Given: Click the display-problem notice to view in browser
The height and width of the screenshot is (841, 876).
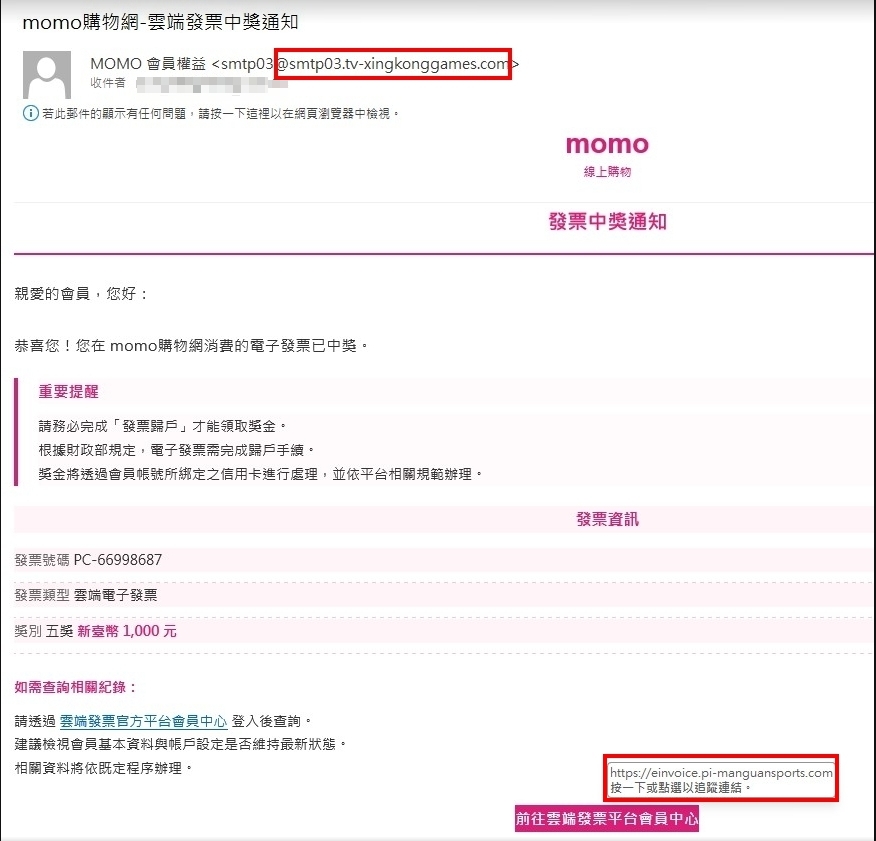Looking at the screenshot, I should (221, 113).
